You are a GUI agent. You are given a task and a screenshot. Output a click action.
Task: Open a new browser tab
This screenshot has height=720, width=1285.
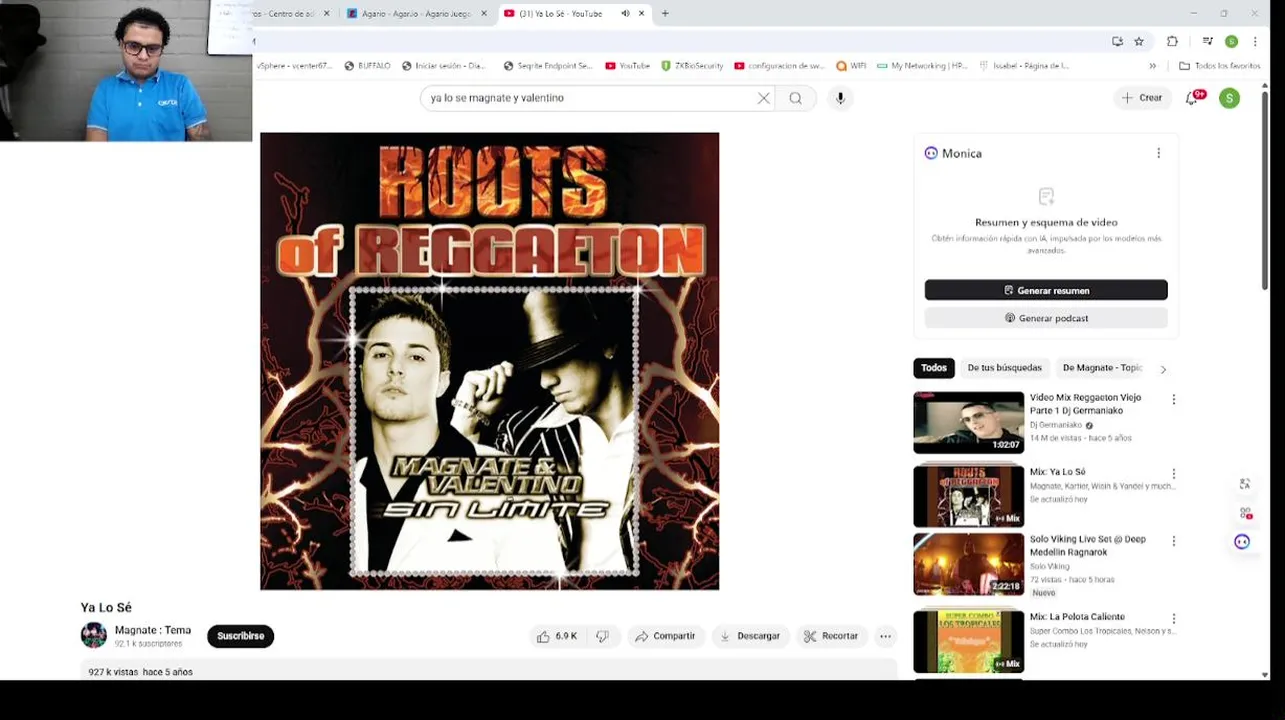click(665, 14)
